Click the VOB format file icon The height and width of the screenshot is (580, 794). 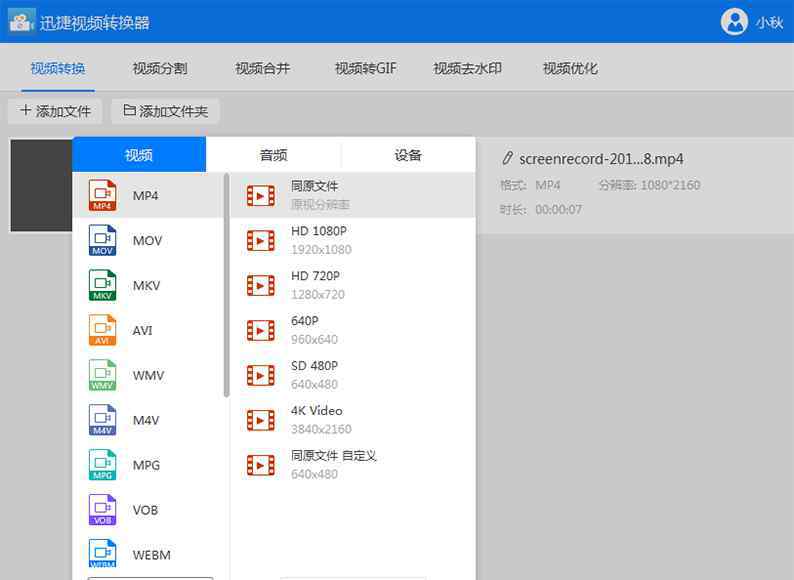point(102,510)
